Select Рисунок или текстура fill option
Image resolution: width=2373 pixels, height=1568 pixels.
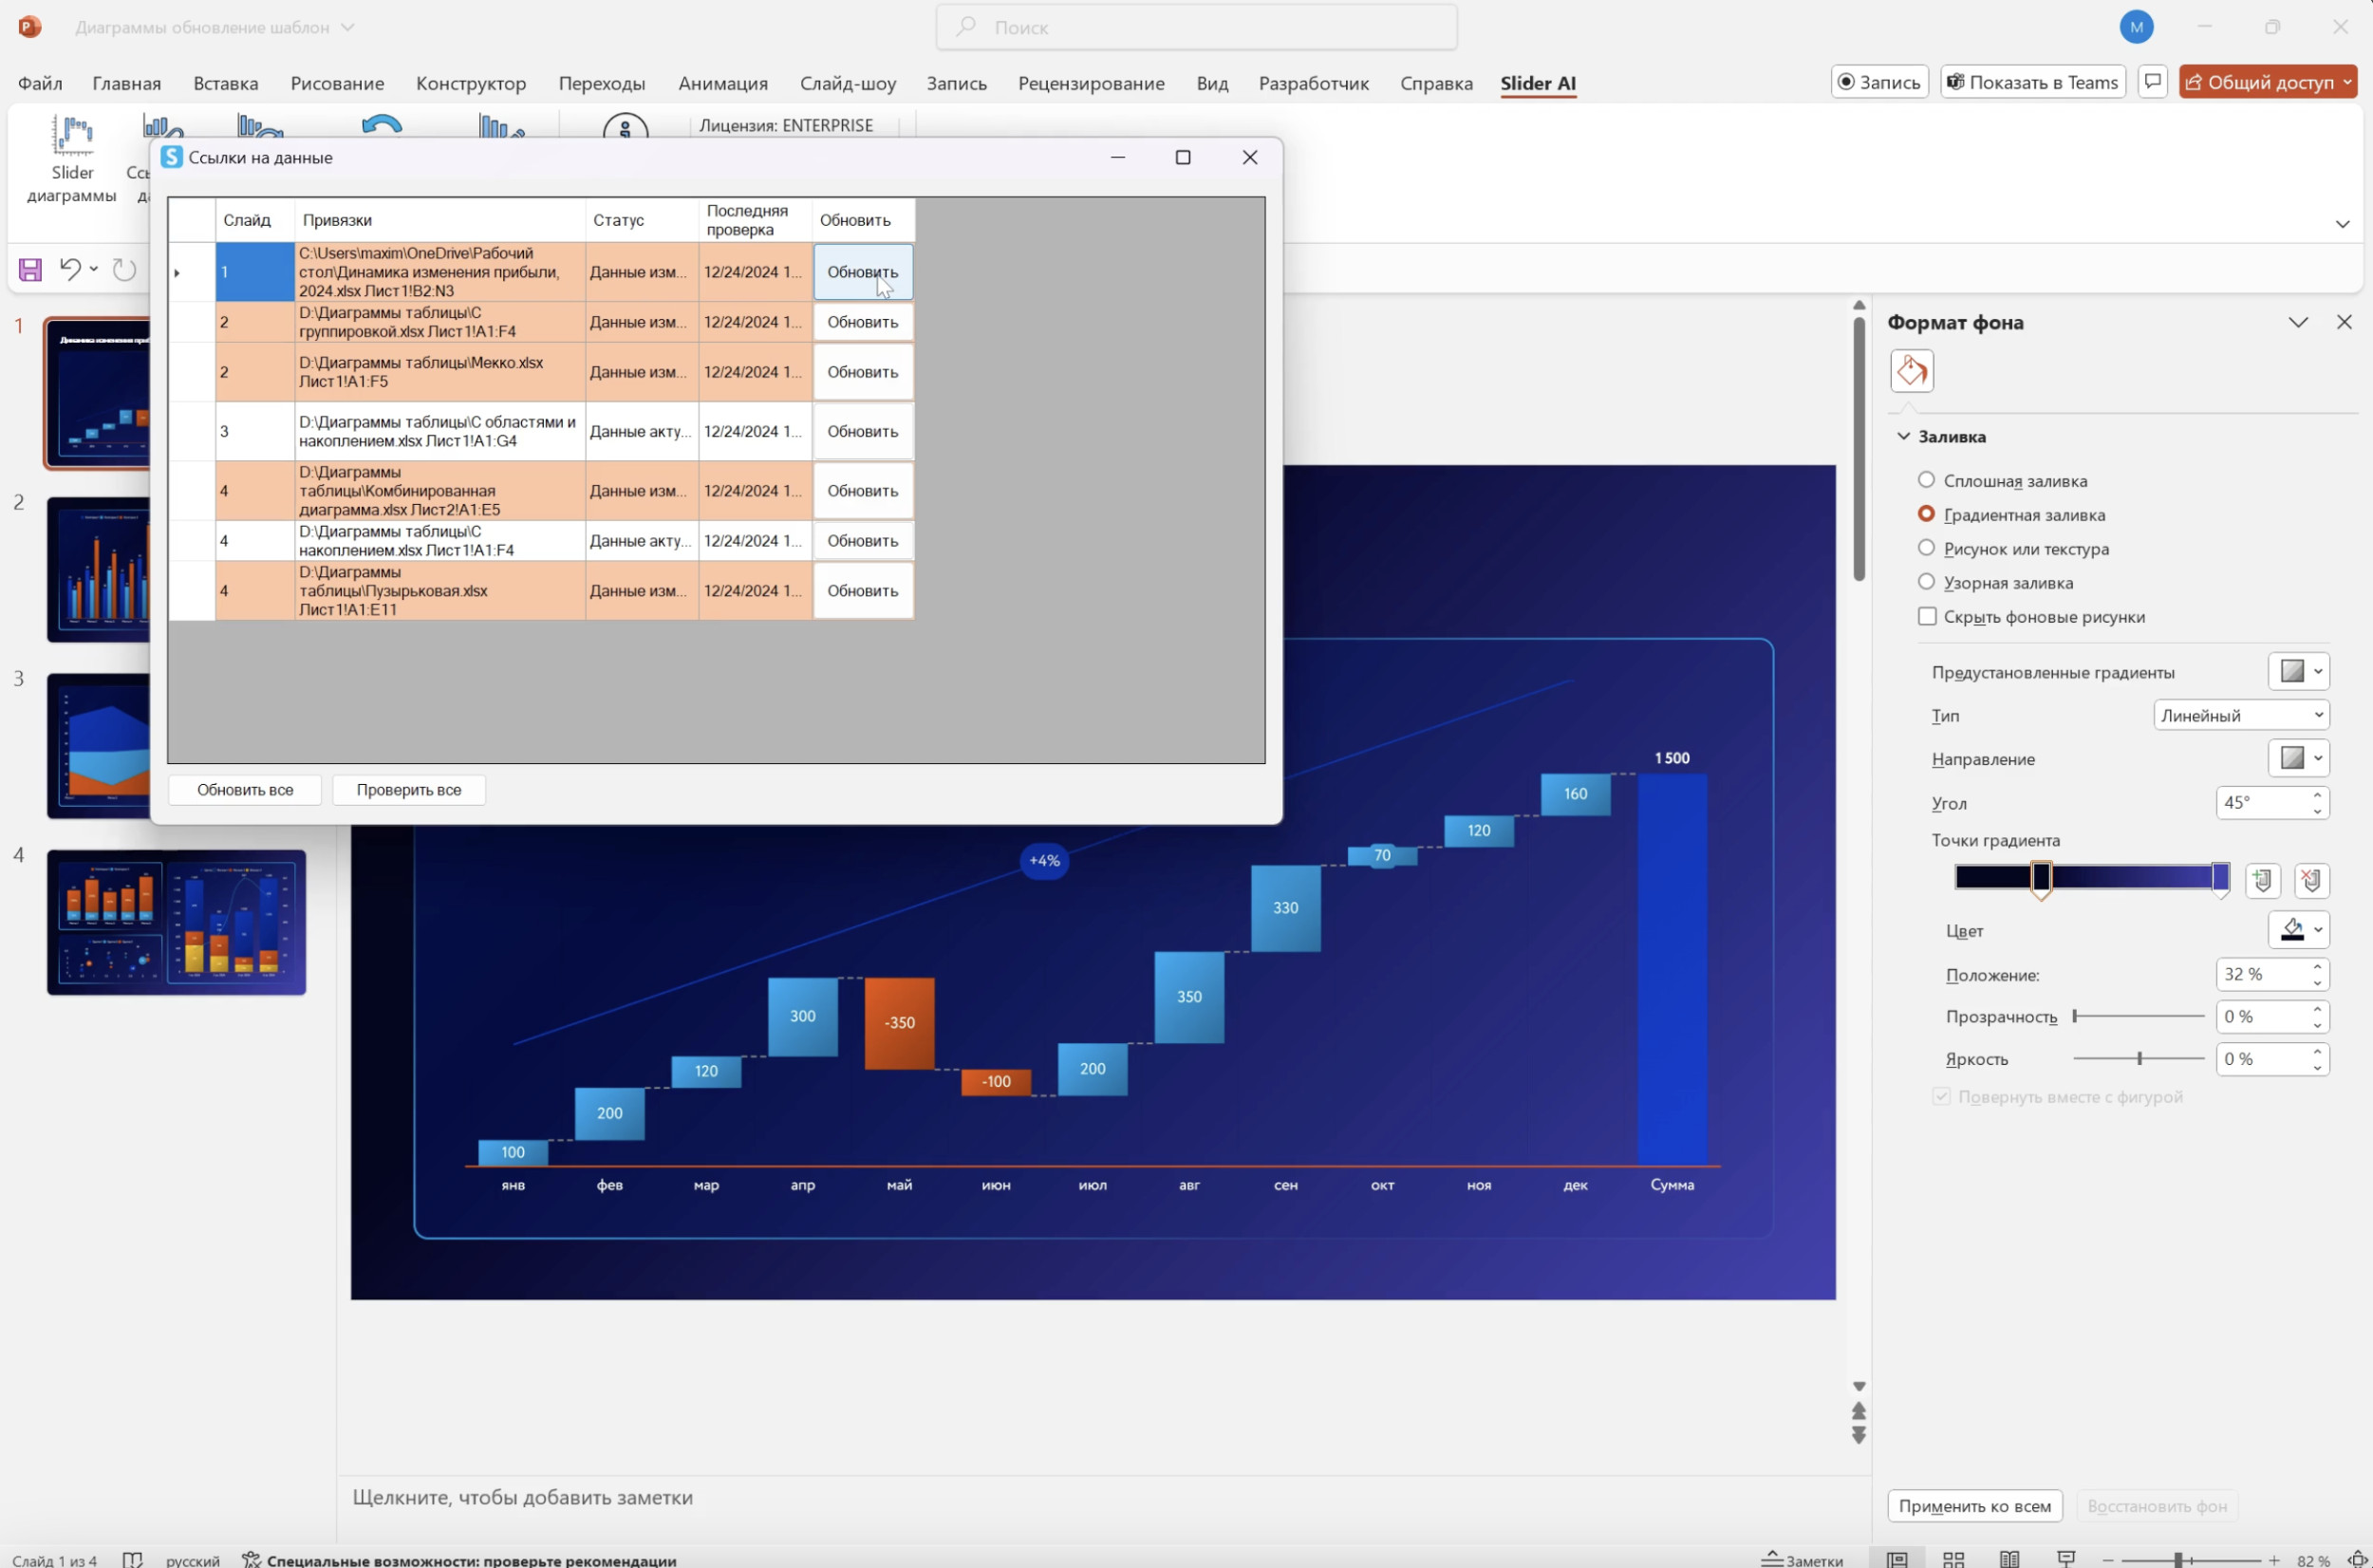tap(1926, 548)
